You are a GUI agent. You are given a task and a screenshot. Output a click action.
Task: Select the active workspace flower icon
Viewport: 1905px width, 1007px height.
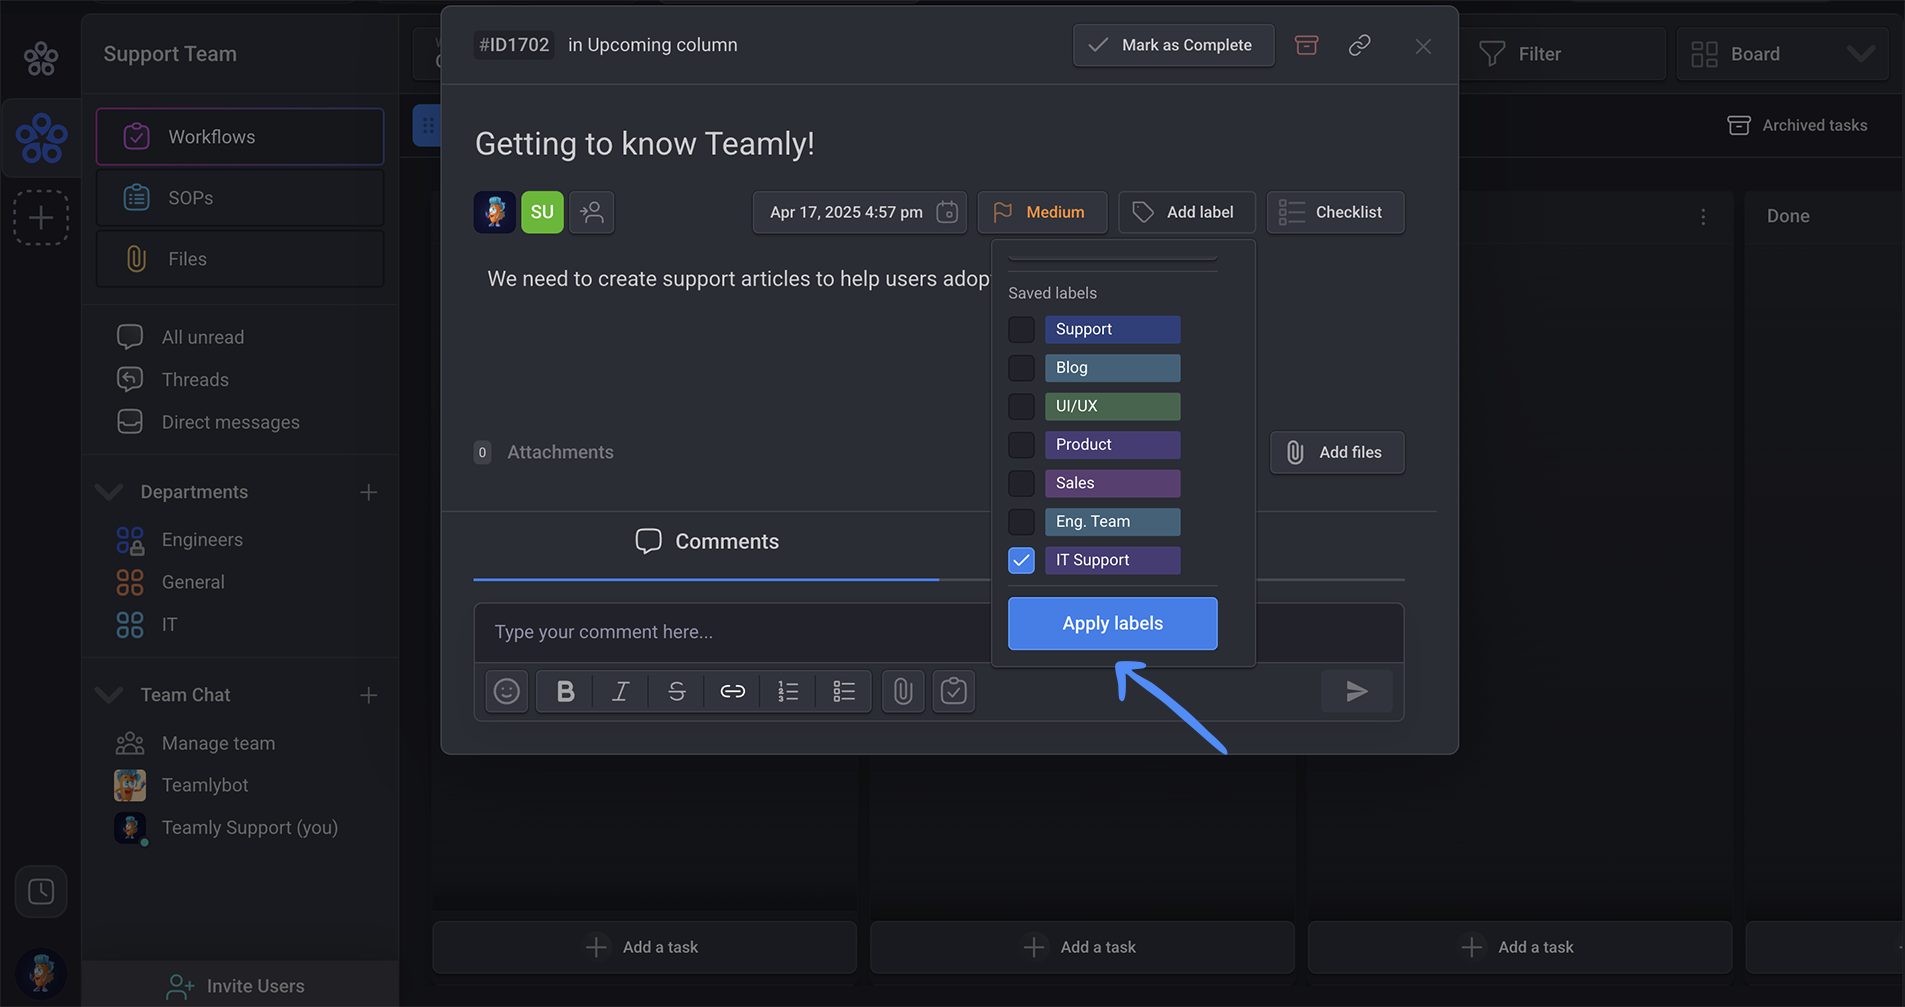[x=42, y=138]
